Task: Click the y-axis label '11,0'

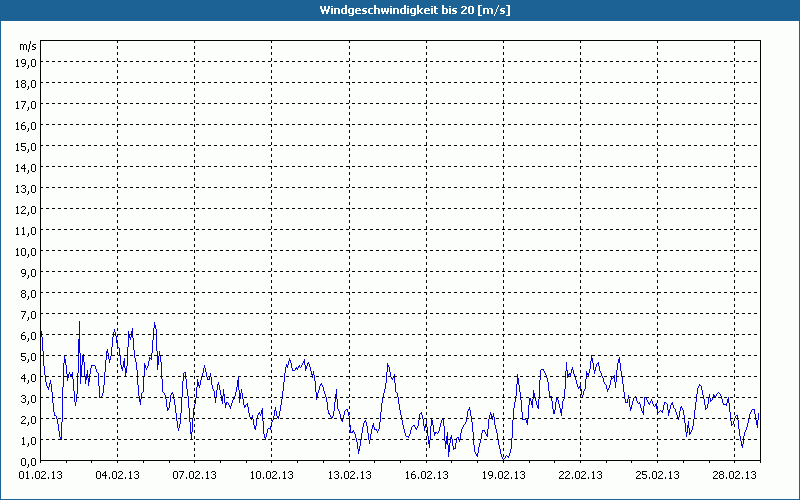Action: pyautogui.click(x=28, y=231)
